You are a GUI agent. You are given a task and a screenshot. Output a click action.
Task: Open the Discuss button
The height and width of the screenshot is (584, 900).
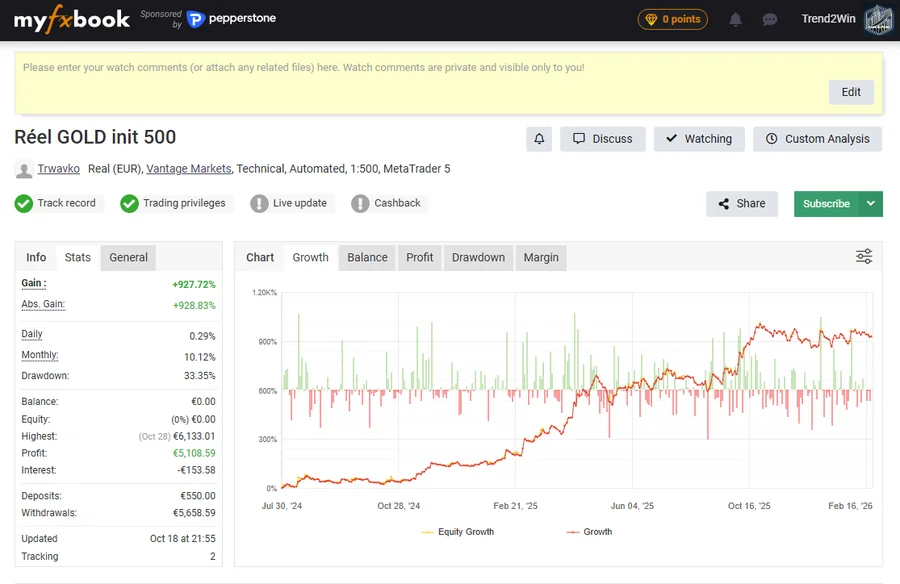click(603, 139)
